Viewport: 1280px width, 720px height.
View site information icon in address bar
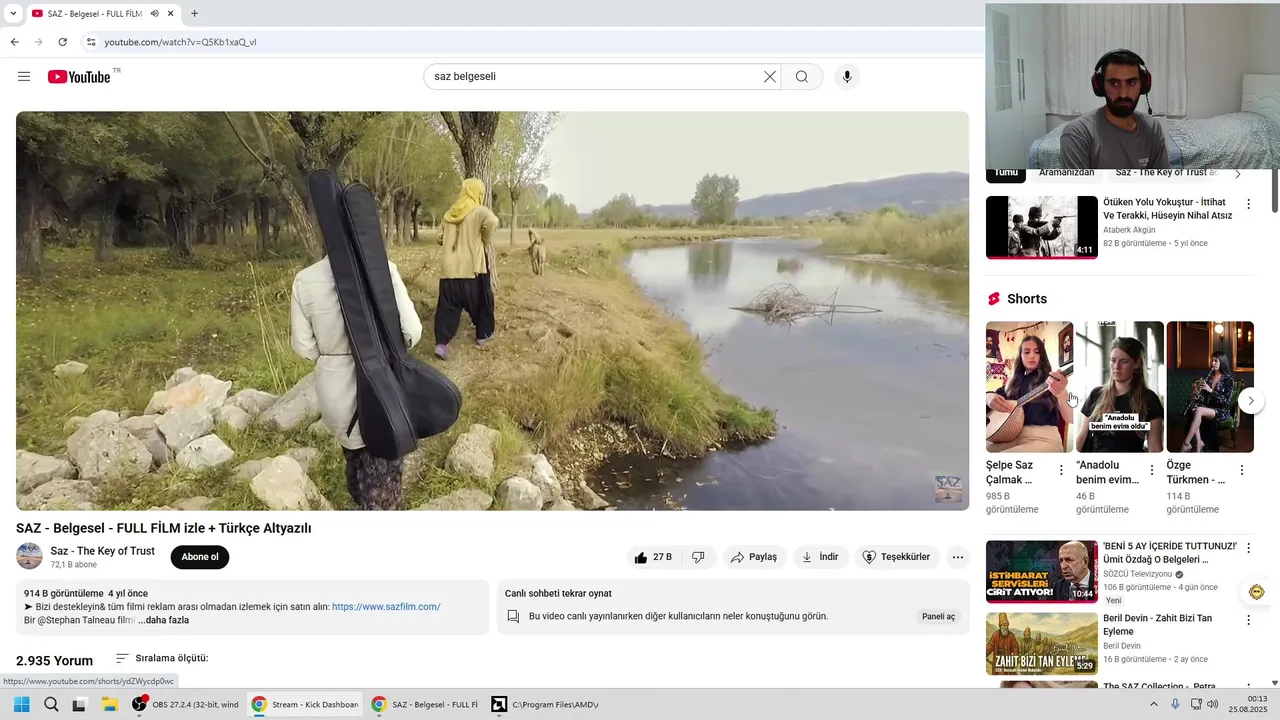(90, 42)
